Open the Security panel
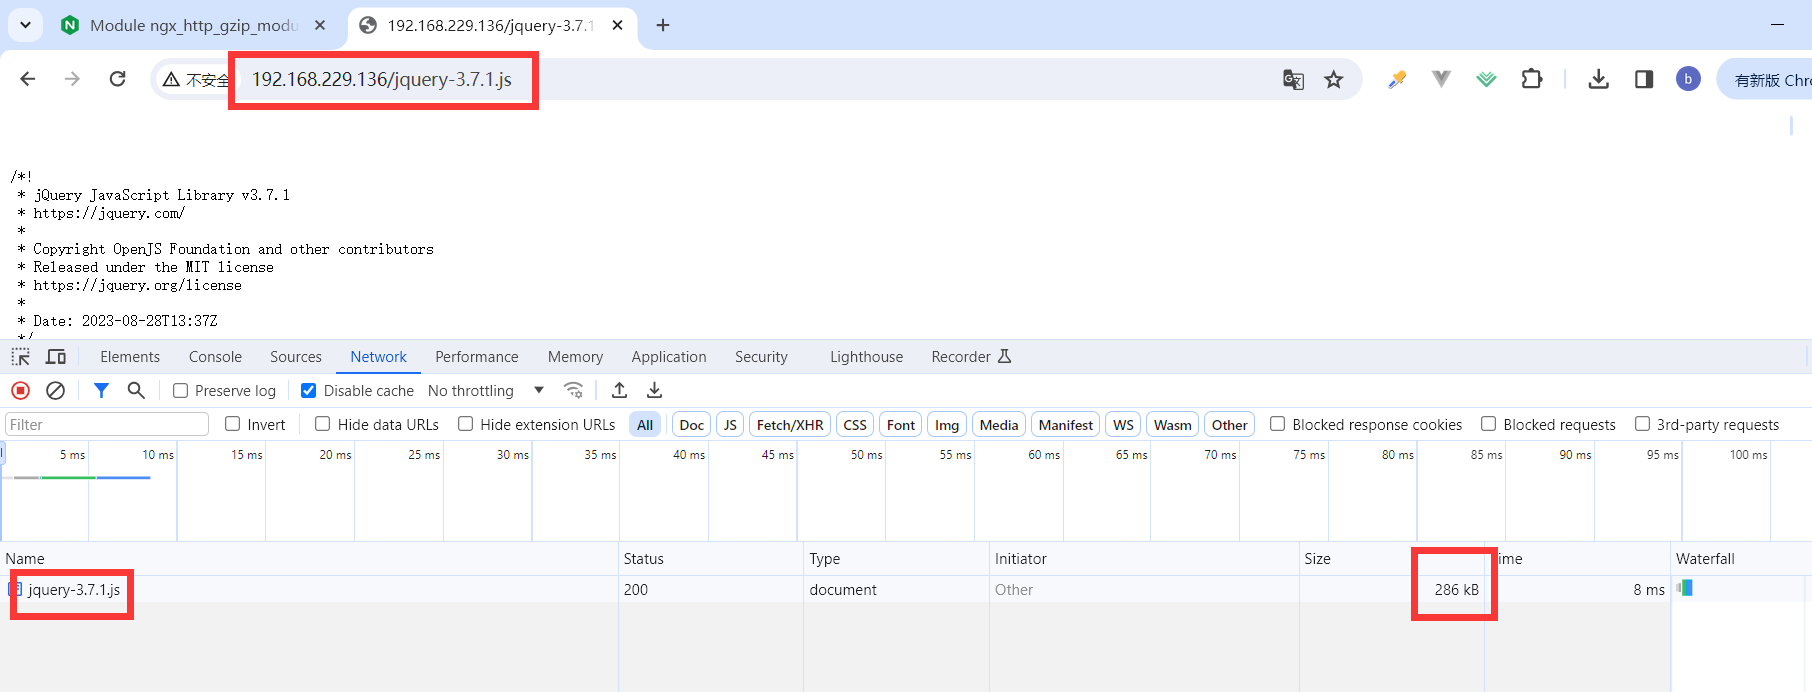The height and width of the screenshot is (692, 1812). point(761,357)
